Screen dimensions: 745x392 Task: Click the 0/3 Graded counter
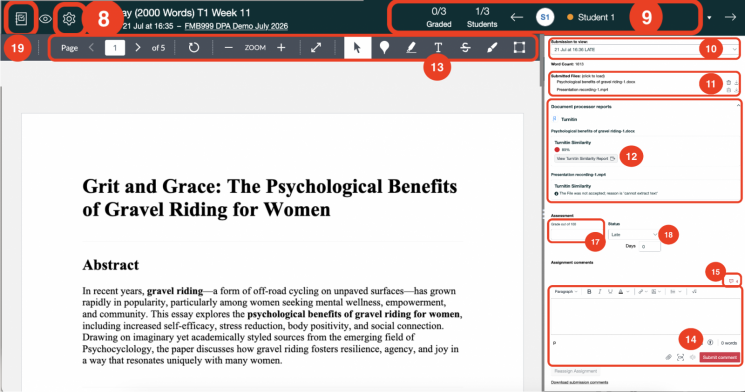[x=439, y=18]
